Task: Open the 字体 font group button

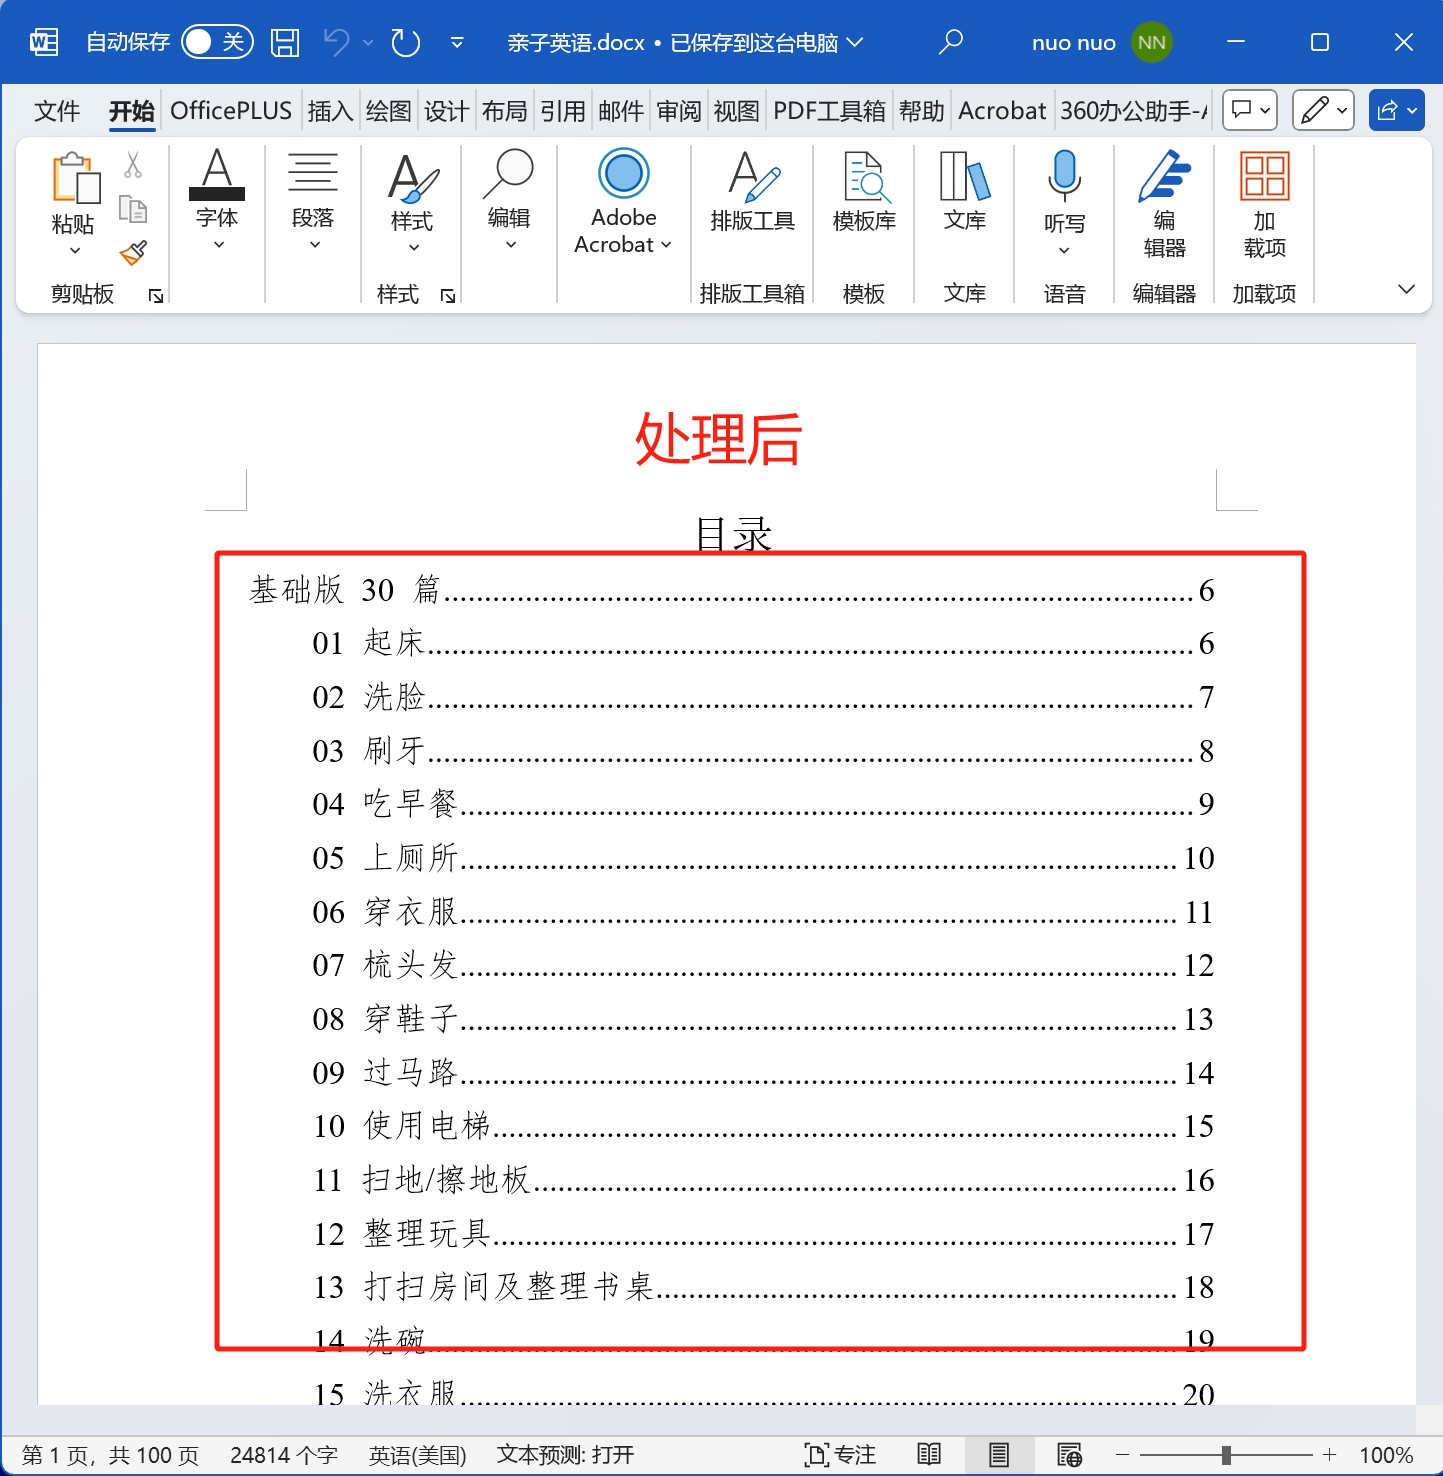Action: pos(217,200)
